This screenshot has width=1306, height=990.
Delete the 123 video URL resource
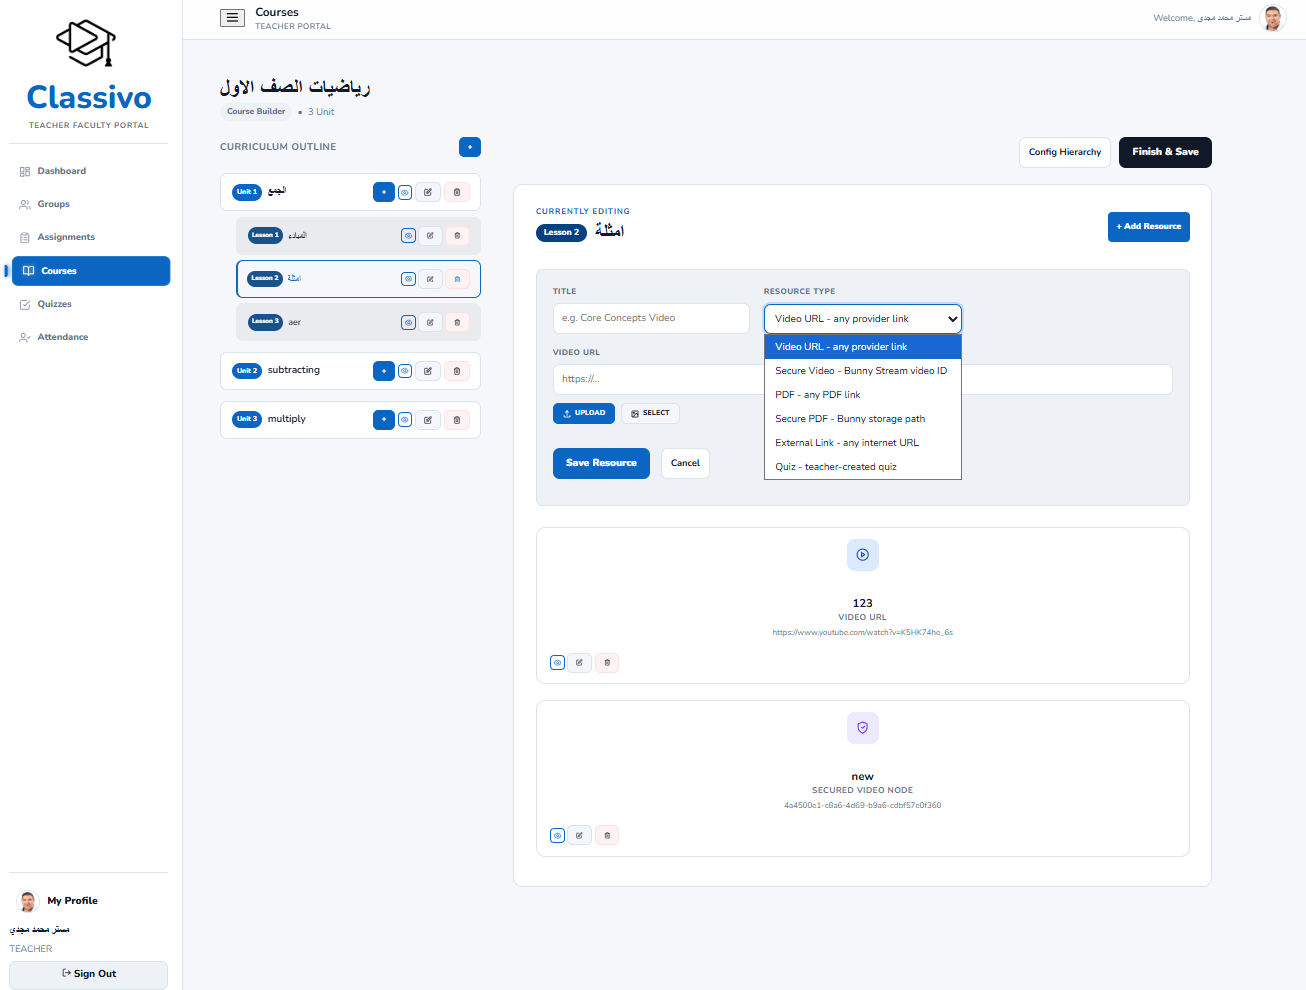(607, 662)
